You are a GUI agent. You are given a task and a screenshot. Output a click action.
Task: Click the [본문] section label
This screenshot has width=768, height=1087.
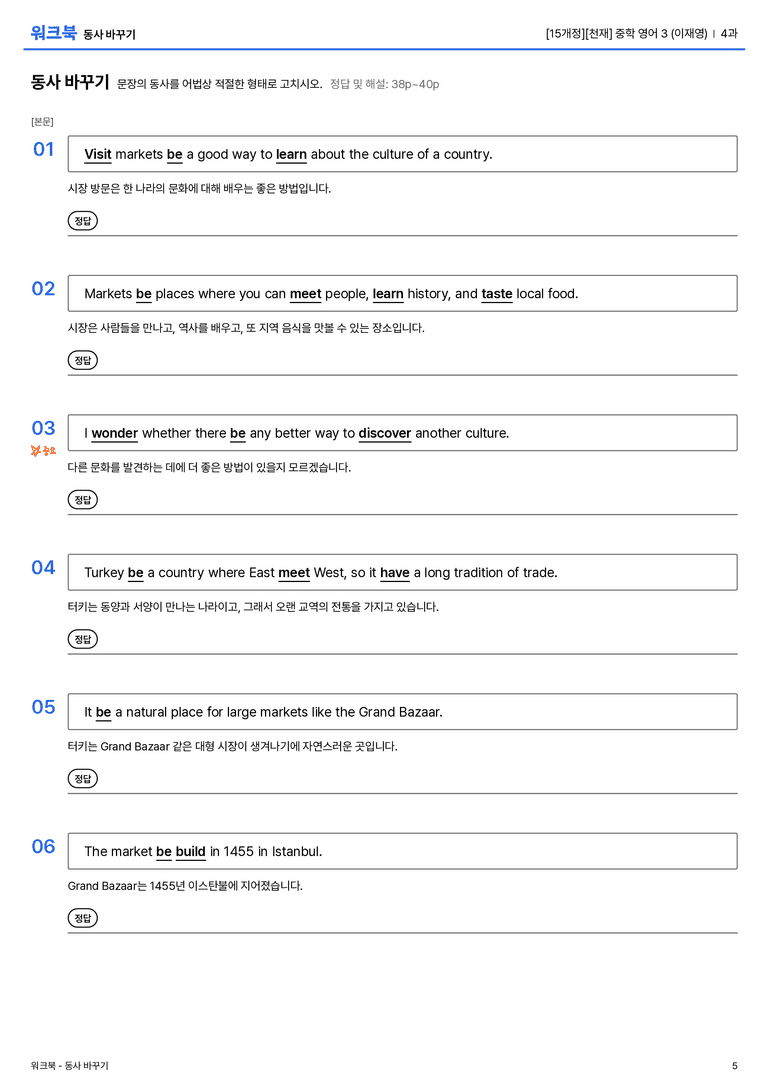click(x=42, y=121)
